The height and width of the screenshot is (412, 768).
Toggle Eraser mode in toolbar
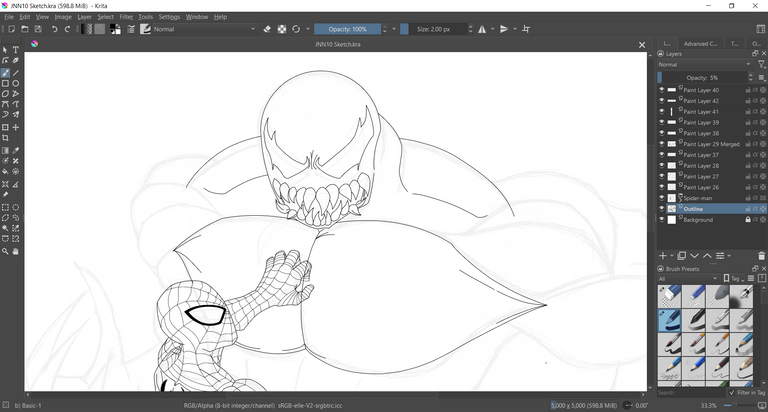(x=267, y=29)
